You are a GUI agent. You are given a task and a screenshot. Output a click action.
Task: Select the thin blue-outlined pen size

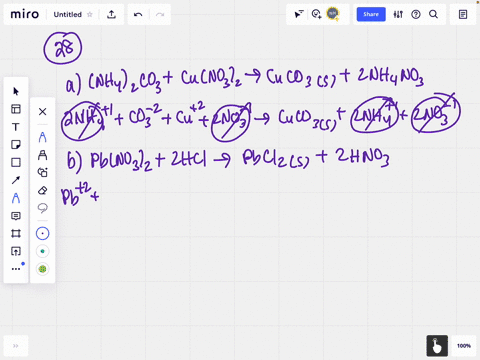pyautogui.click(x=42, y=233)
